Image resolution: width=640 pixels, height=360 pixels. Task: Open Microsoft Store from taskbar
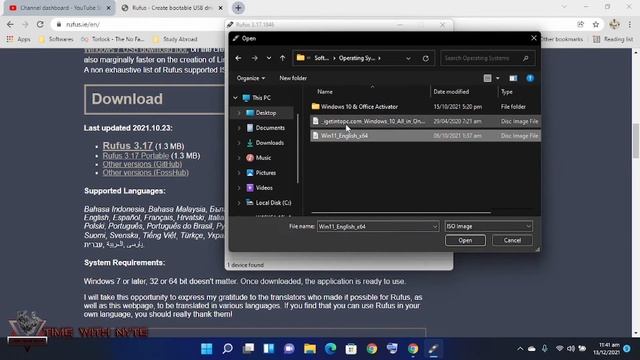[351, 349]
